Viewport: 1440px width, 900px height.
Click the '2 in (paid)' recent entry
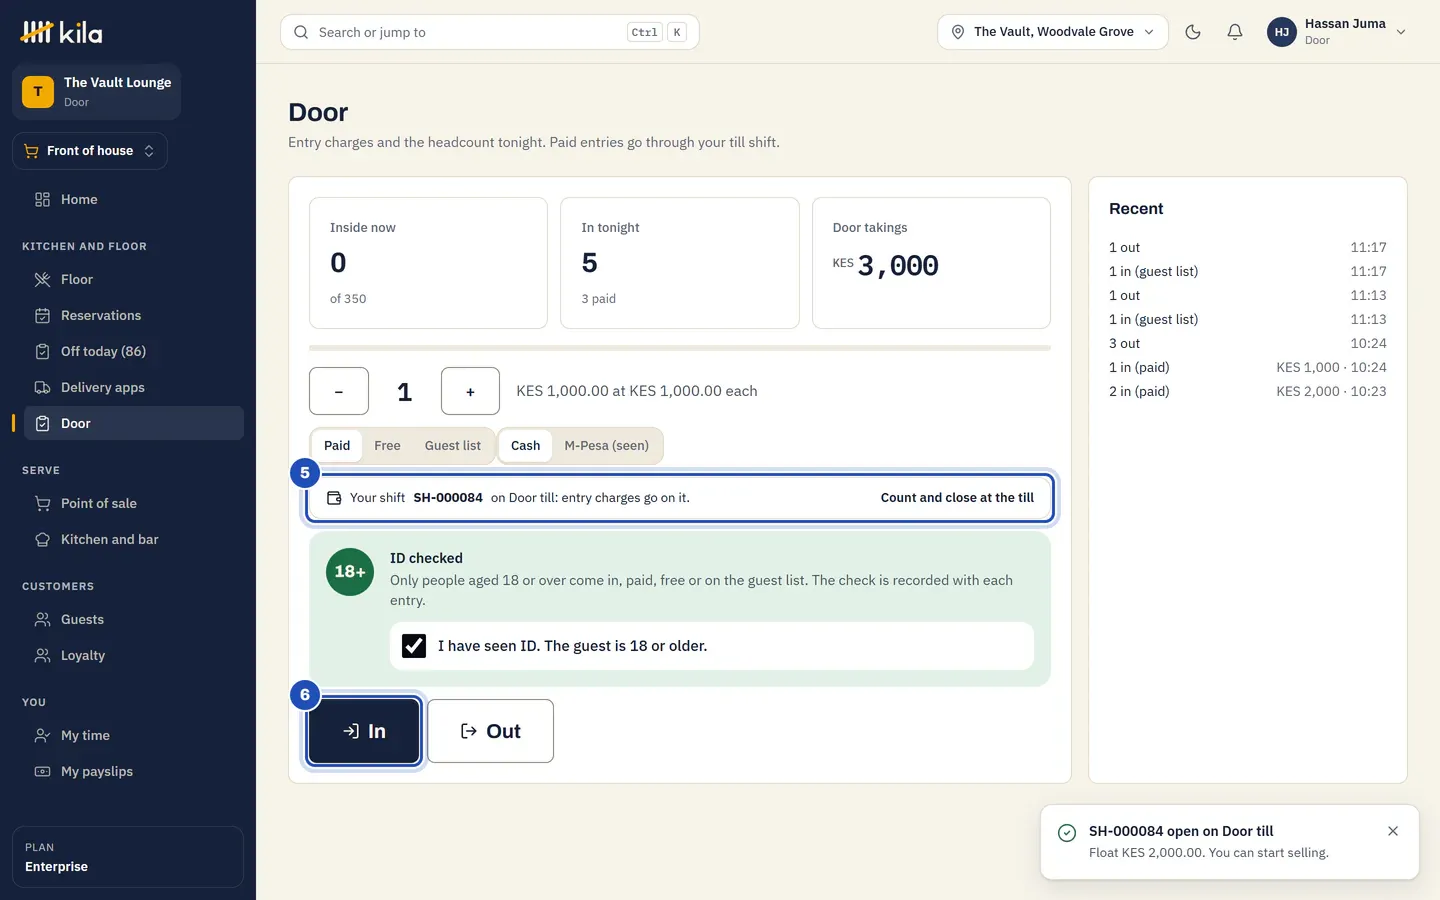(1247, 391)
